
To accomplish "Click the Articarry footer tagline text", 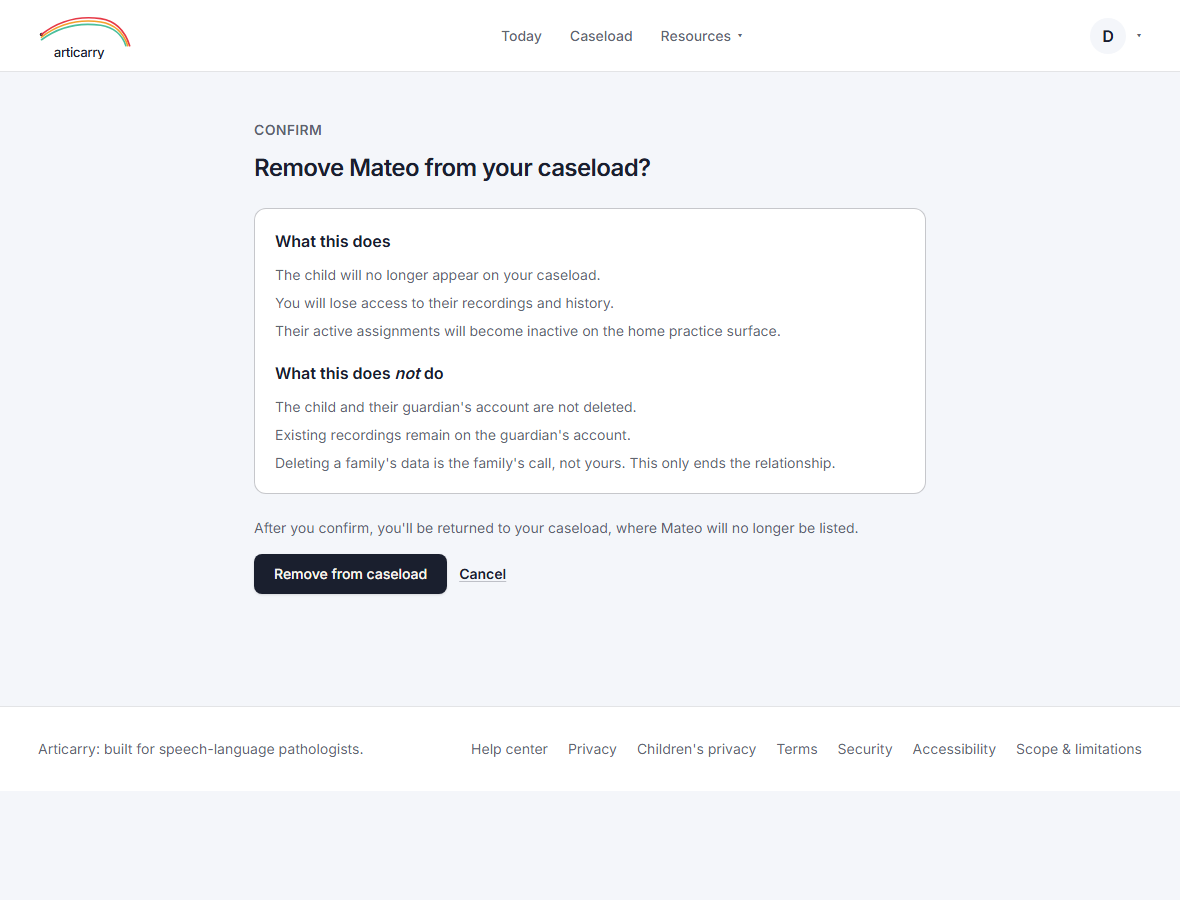I will point(201,749).
